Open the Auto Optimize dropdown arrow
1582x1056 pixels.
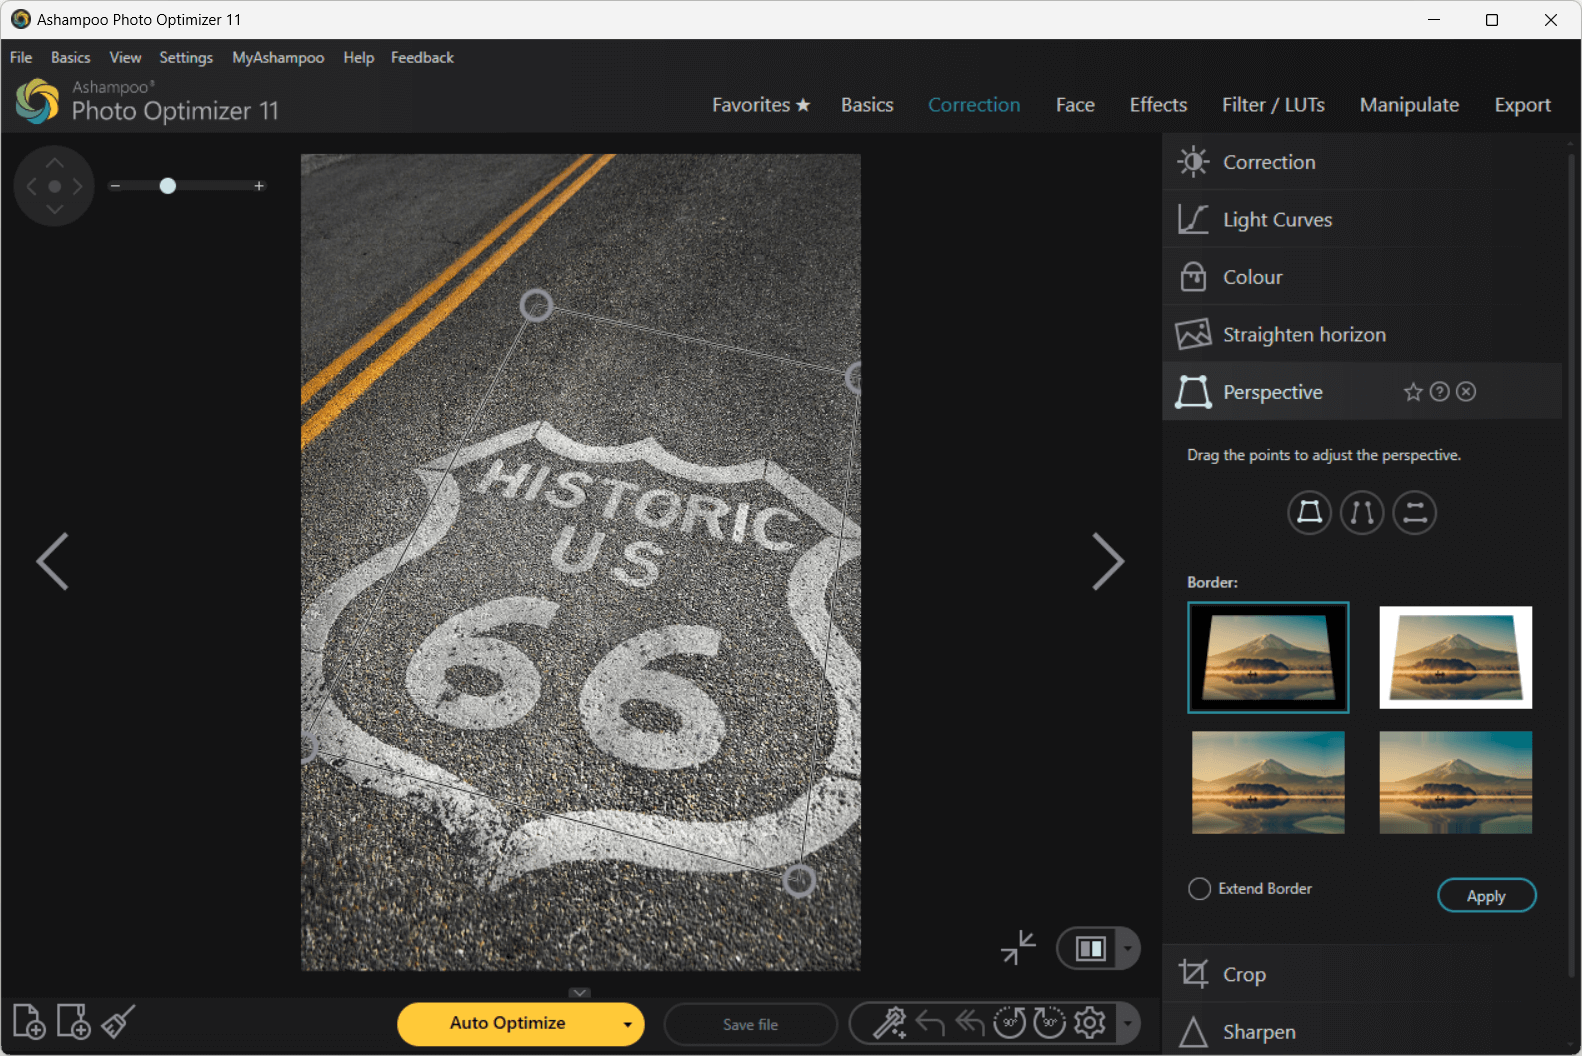click(x=627, y=1024)
